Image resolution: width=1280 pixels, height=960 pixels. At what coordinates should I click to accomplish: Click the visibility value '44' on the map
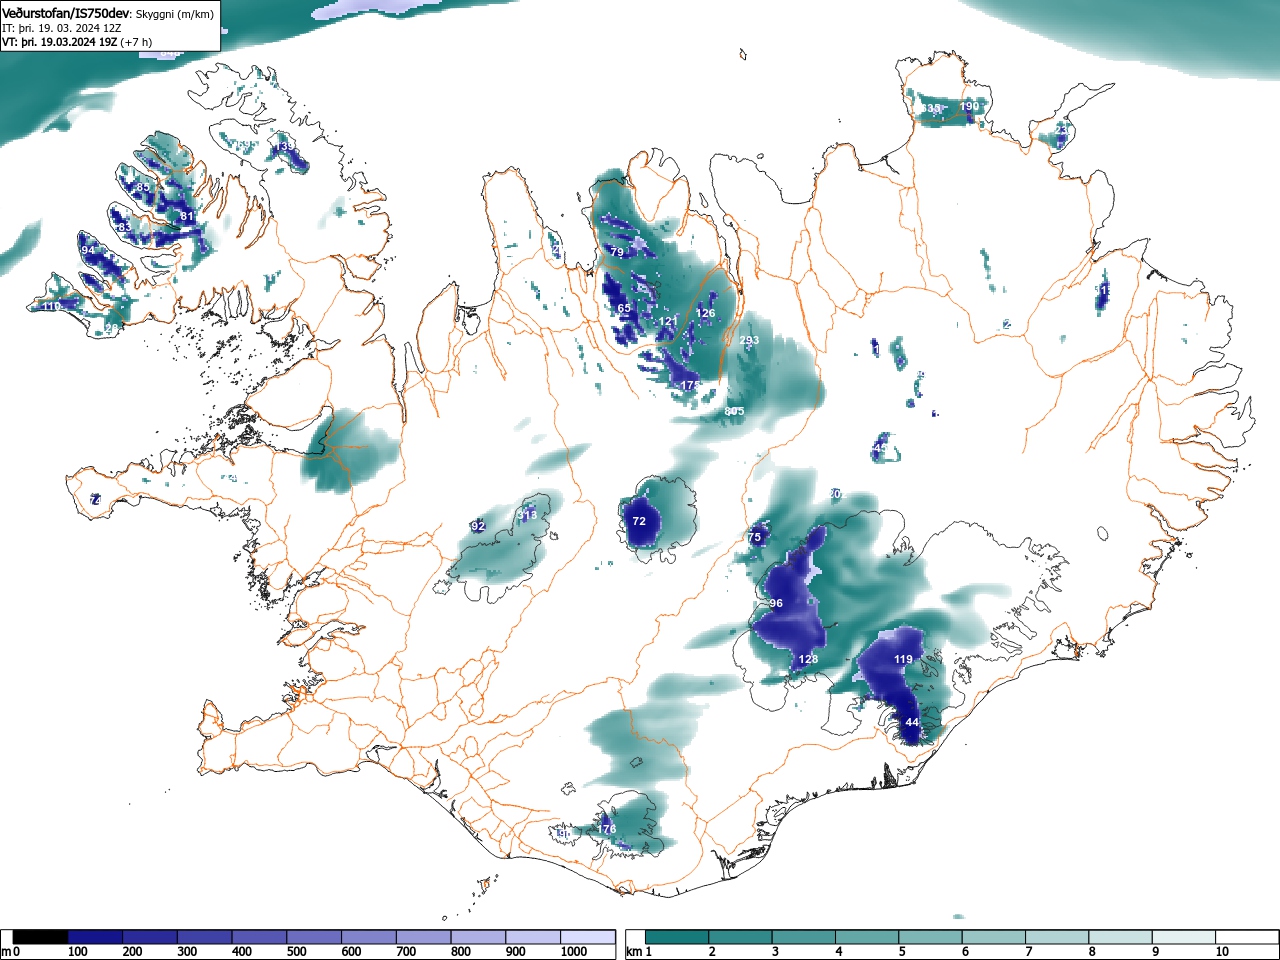click(x=911, y=722)
